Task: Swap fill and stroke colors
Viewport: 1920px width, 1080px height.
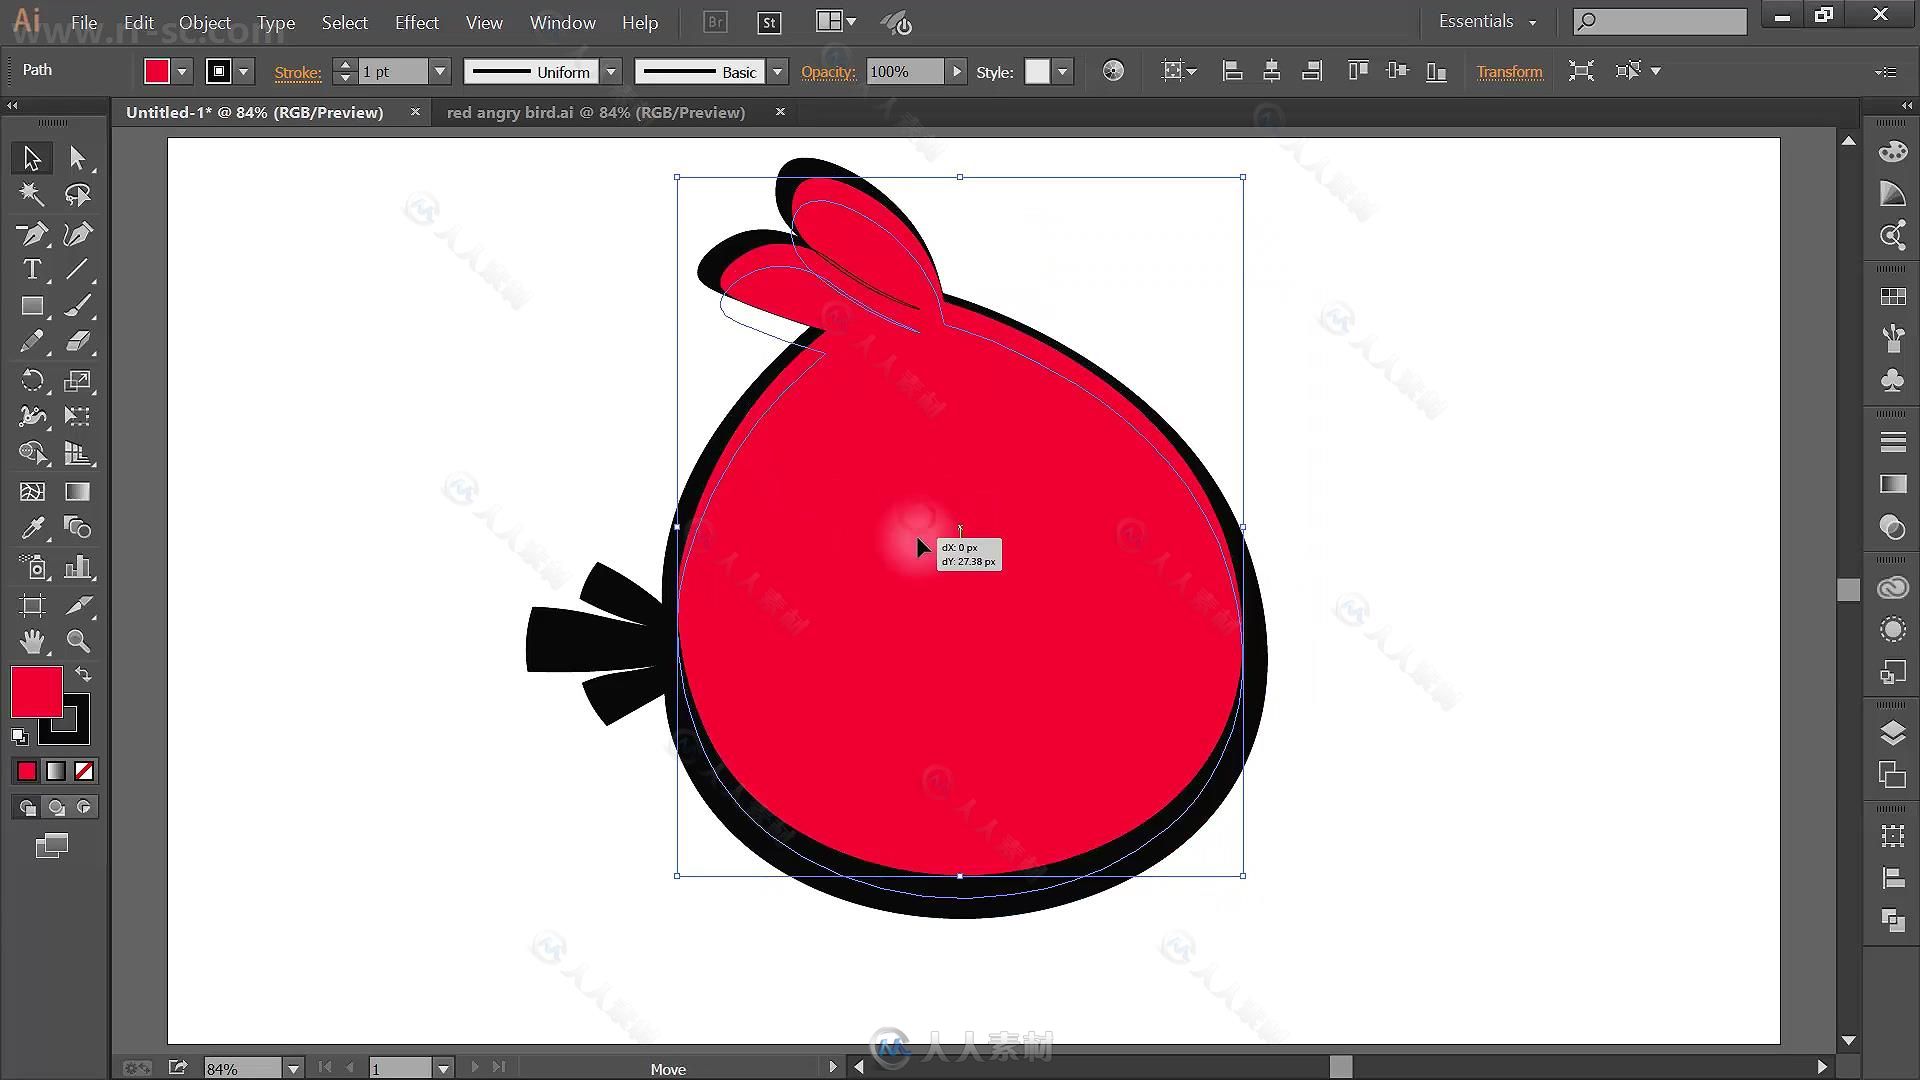Action: [x=84, y=674]
